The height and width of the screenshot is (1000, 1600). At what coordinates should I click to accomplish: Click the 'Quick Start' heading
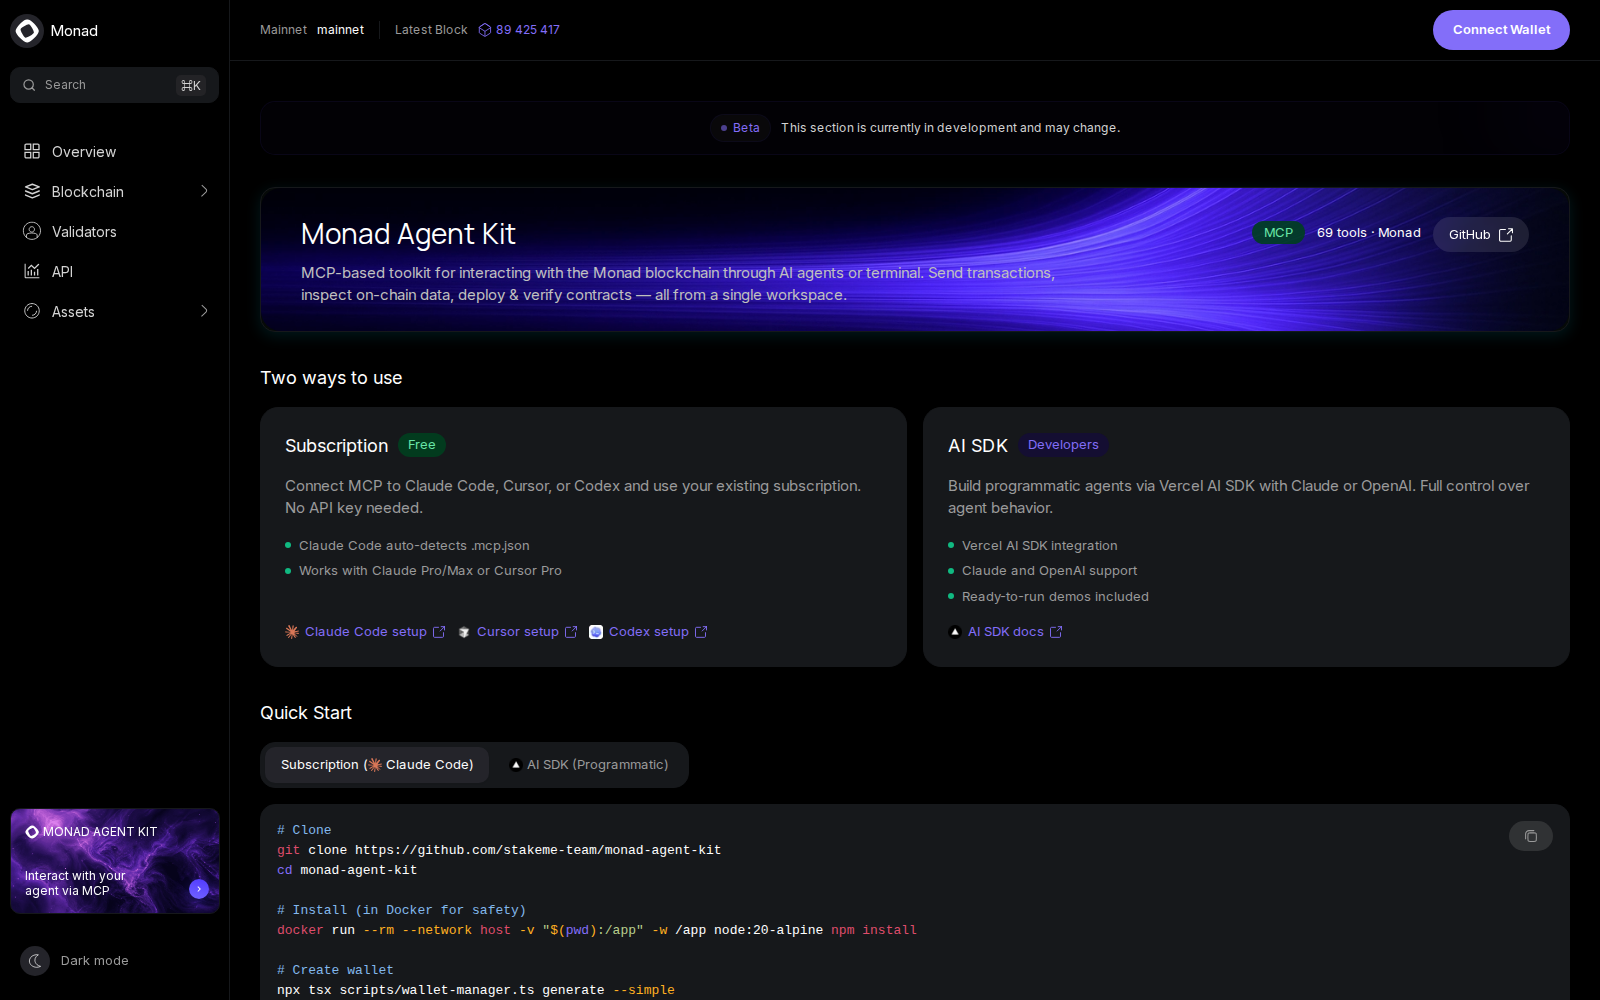tap(306, 713)
